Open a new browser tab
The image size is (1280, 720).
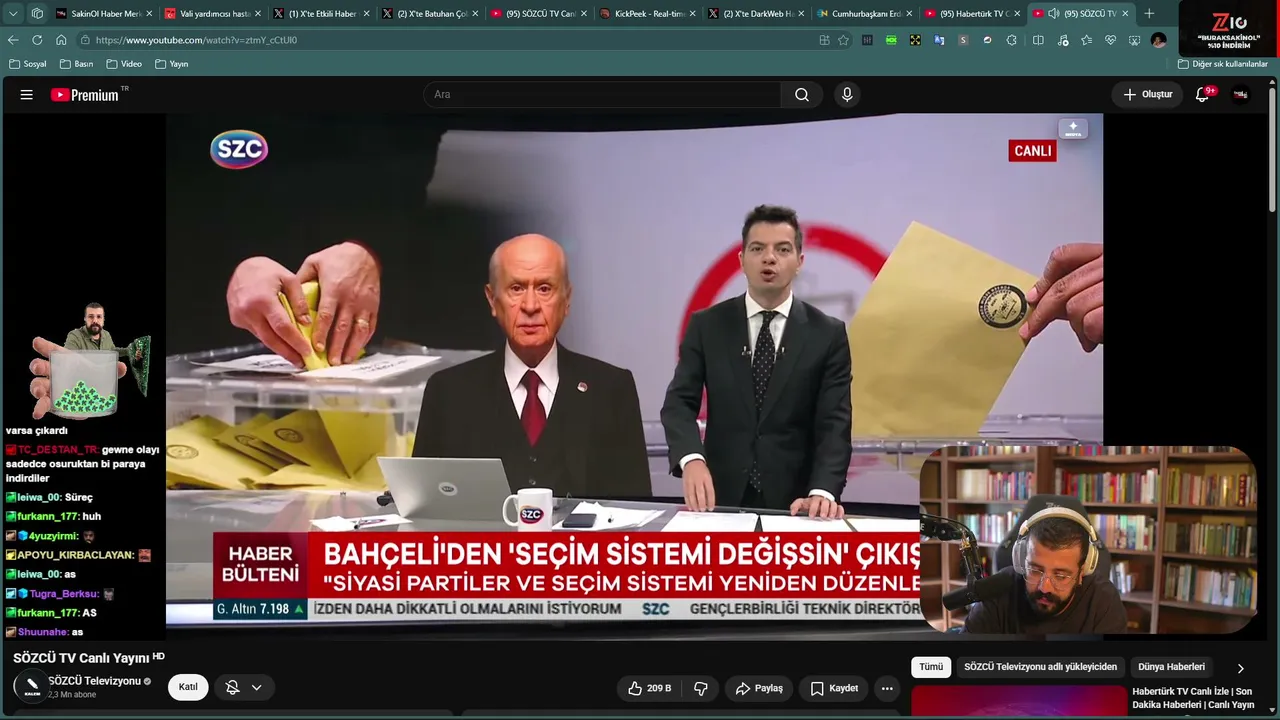(x=1149, y=14)
